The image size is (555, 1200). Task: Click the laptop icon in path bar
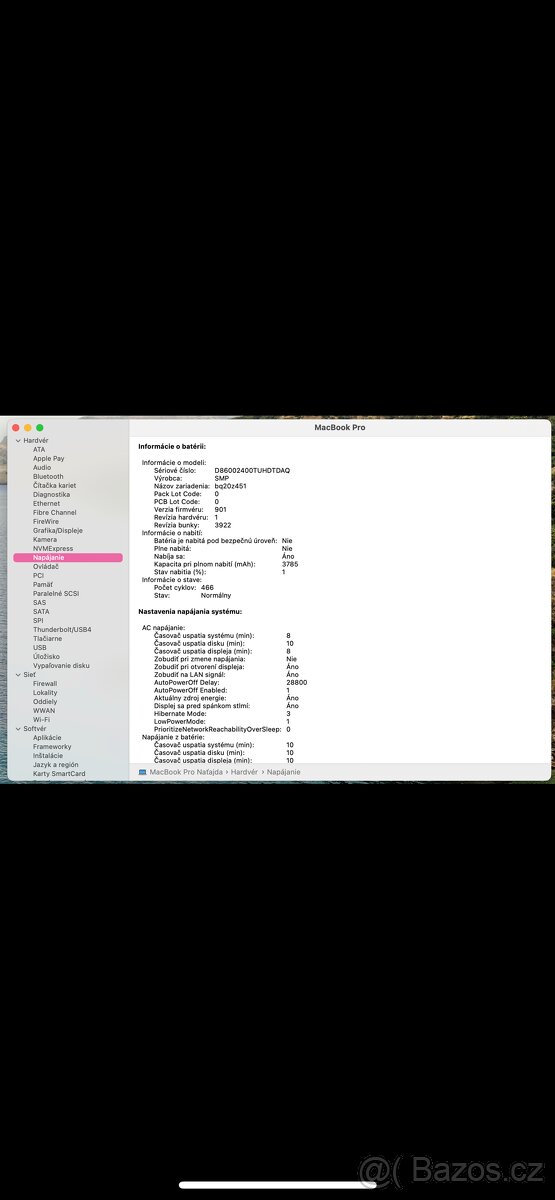[x=142, y=772]
